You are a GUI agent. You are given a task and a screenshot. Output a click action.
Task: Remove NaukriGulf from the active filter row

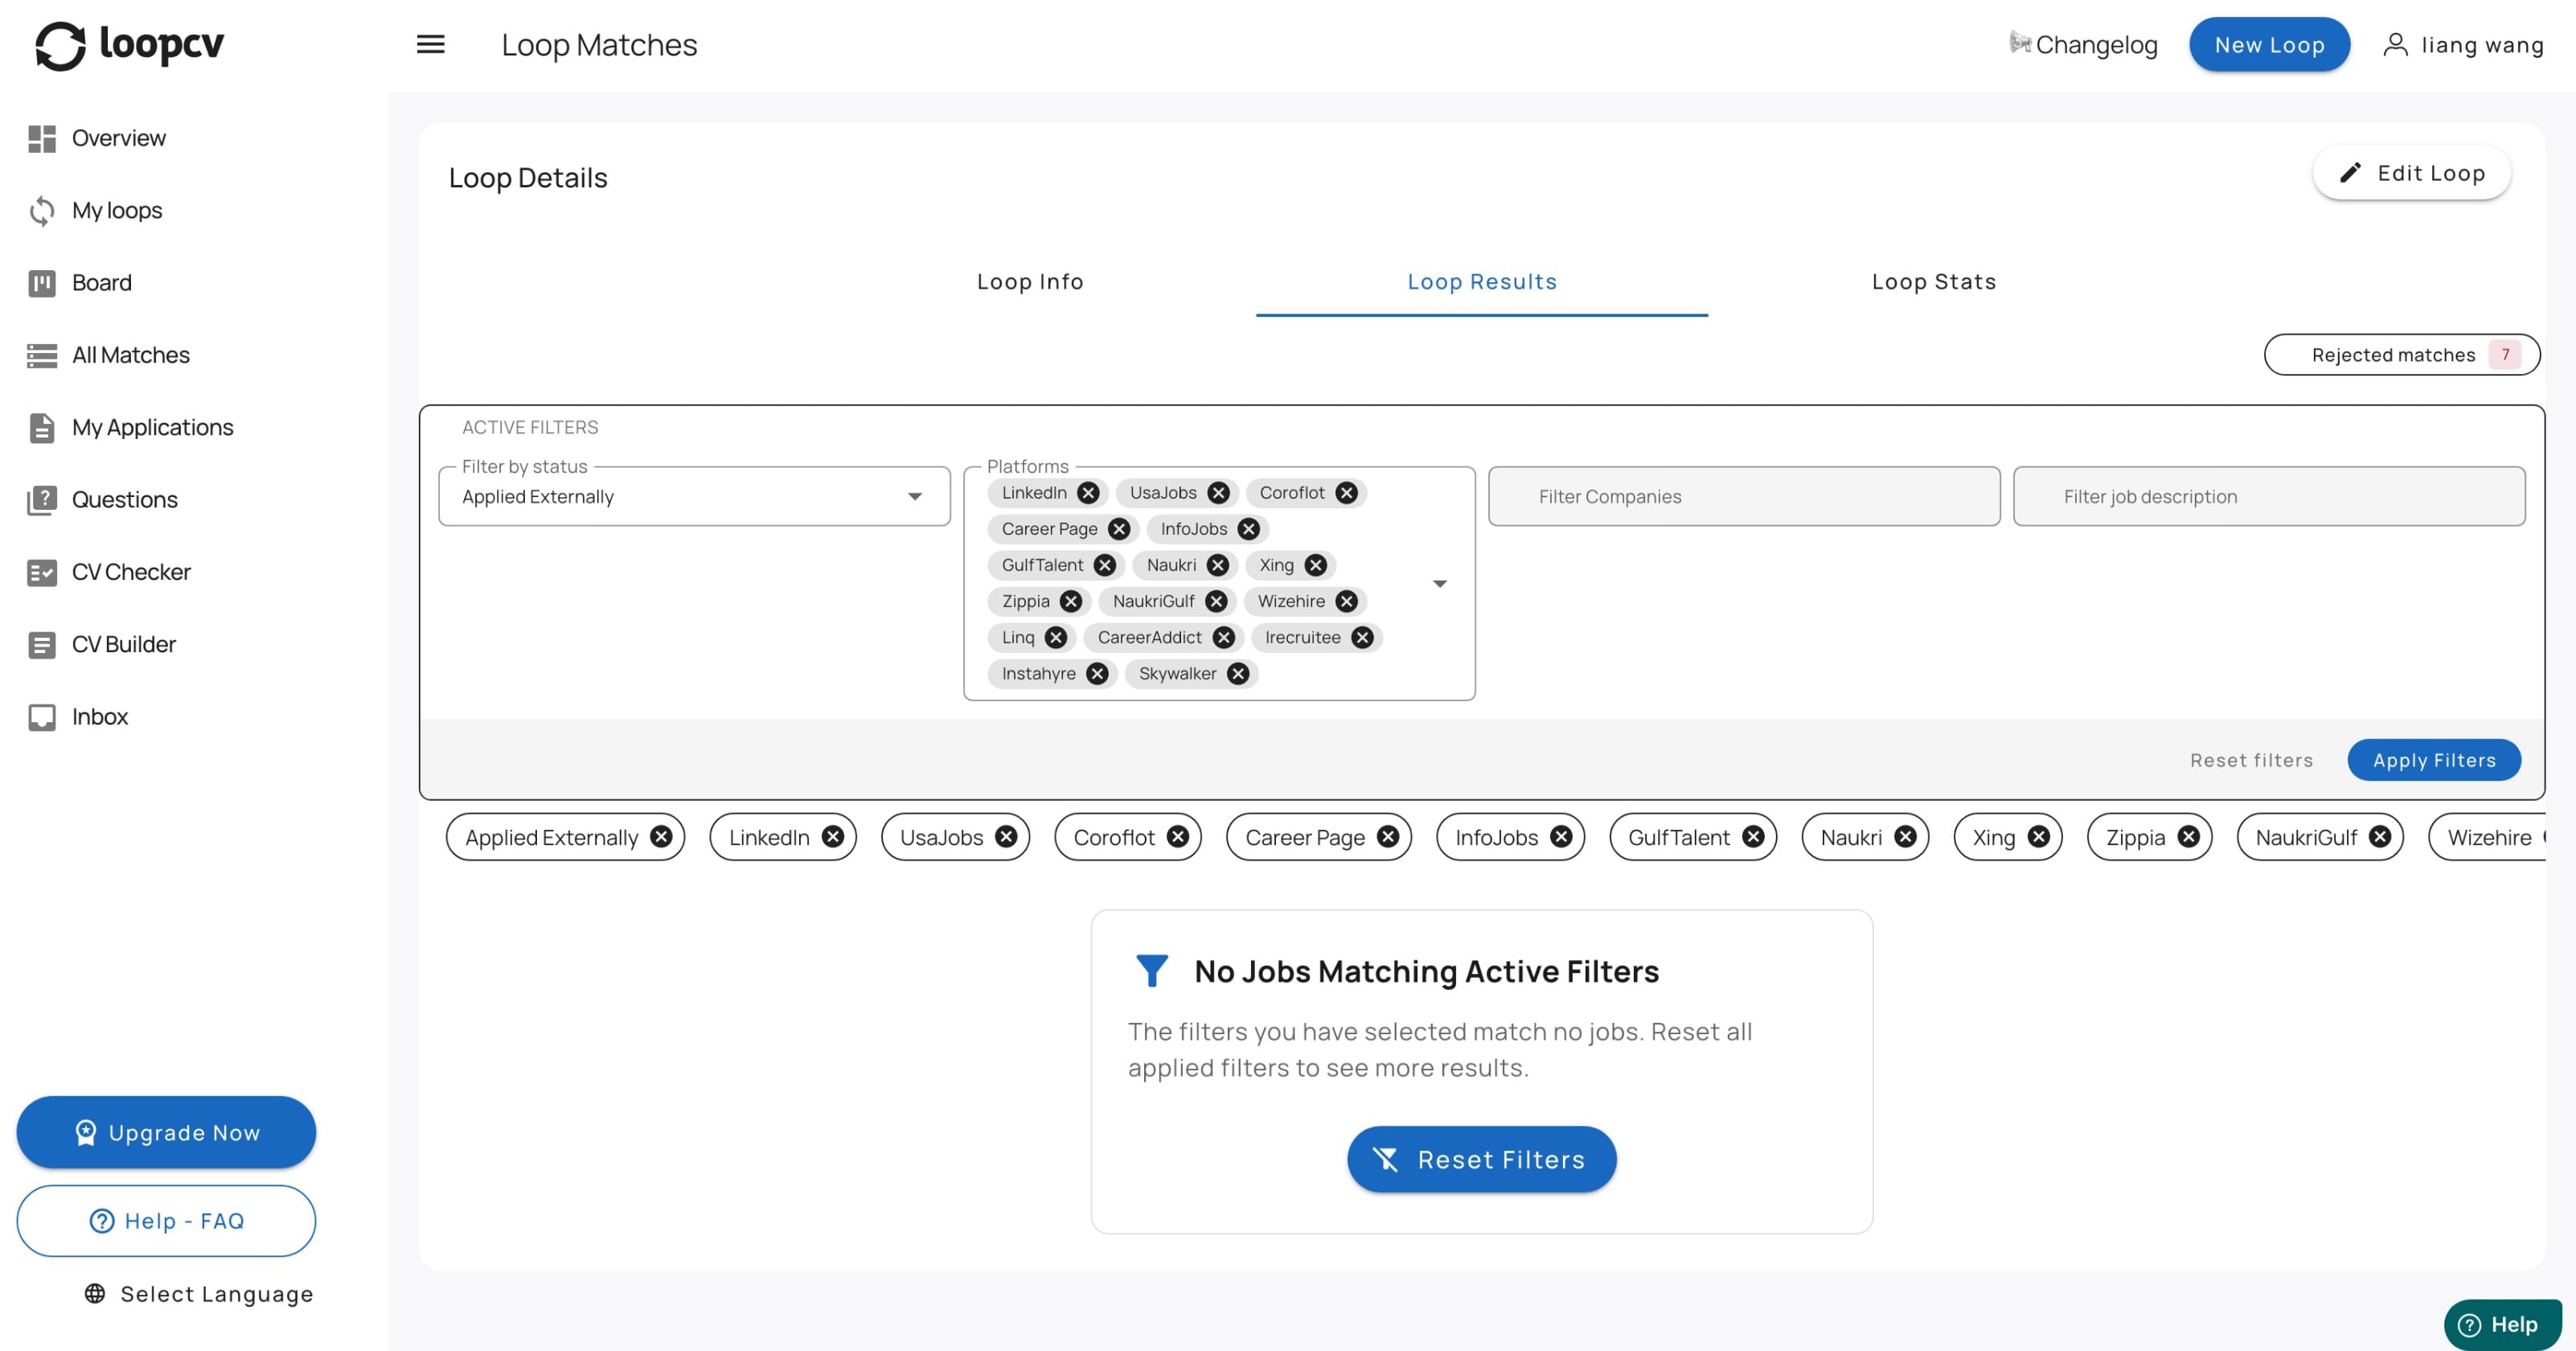tap(2380, 837)
